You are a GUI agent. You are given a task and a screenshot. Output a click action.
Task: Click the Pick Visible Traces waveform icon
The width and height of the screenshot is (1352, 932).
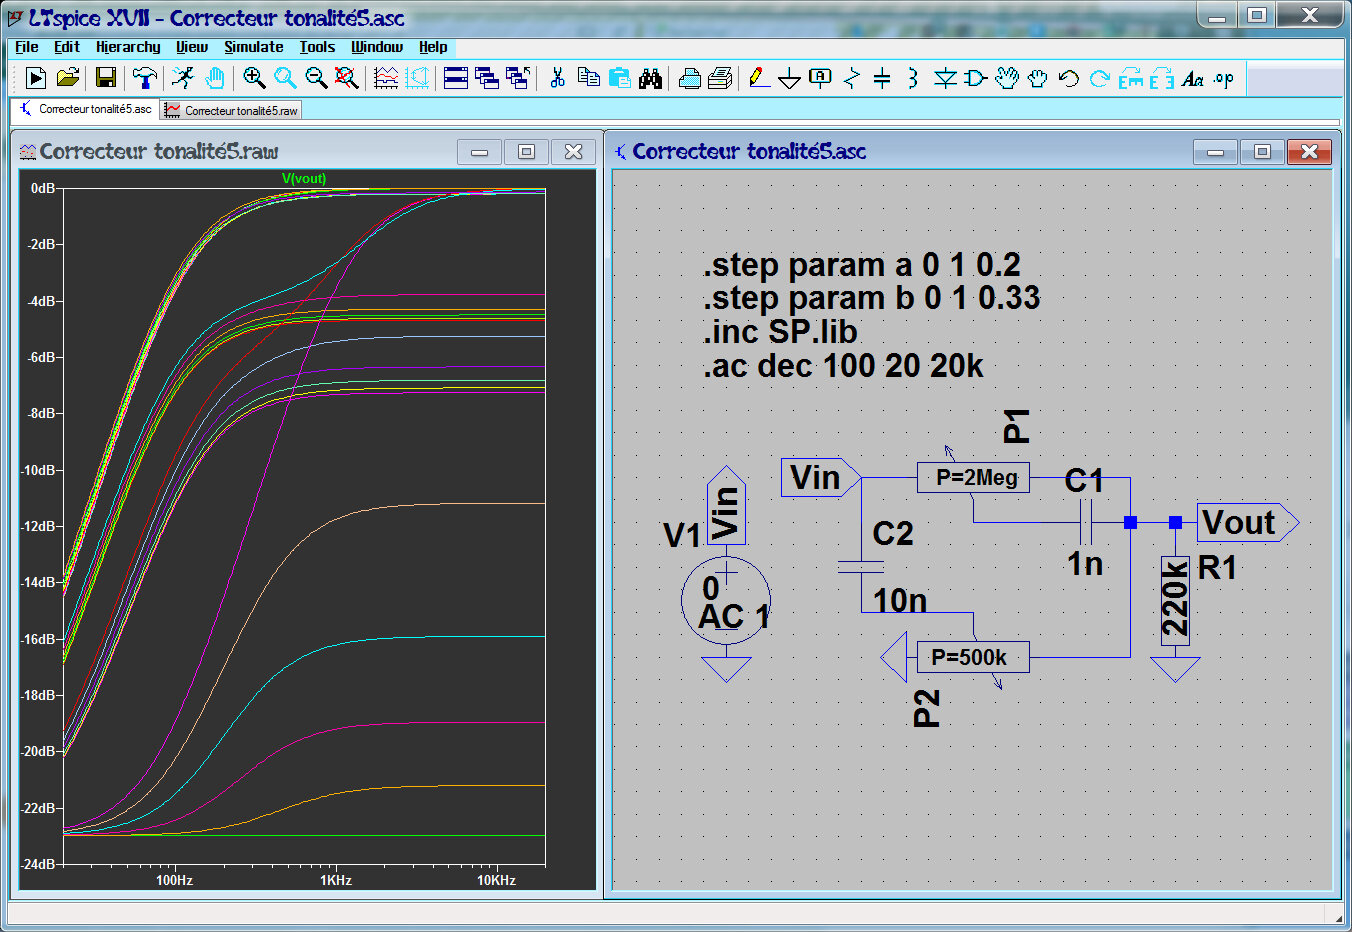pos(386,78)
